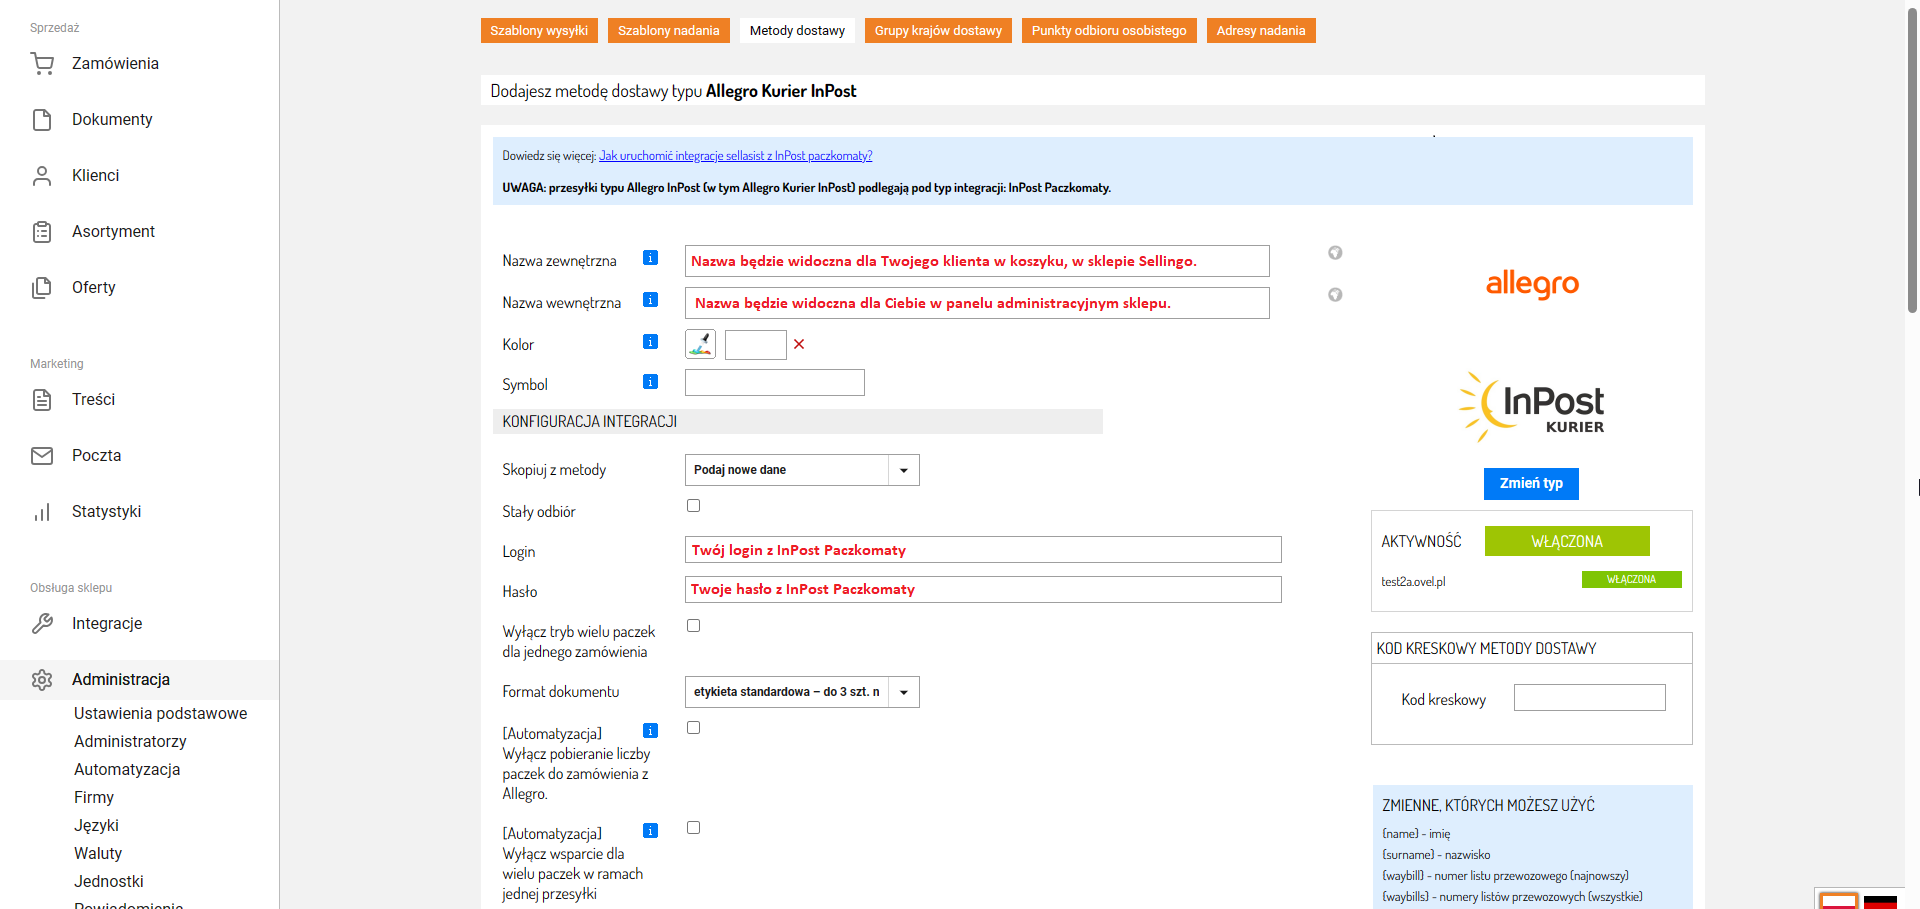1920x909 pixels.
Task: Check Wyłącz tryb wielu paczek checkbox
Action: click(x=693, y=626)
